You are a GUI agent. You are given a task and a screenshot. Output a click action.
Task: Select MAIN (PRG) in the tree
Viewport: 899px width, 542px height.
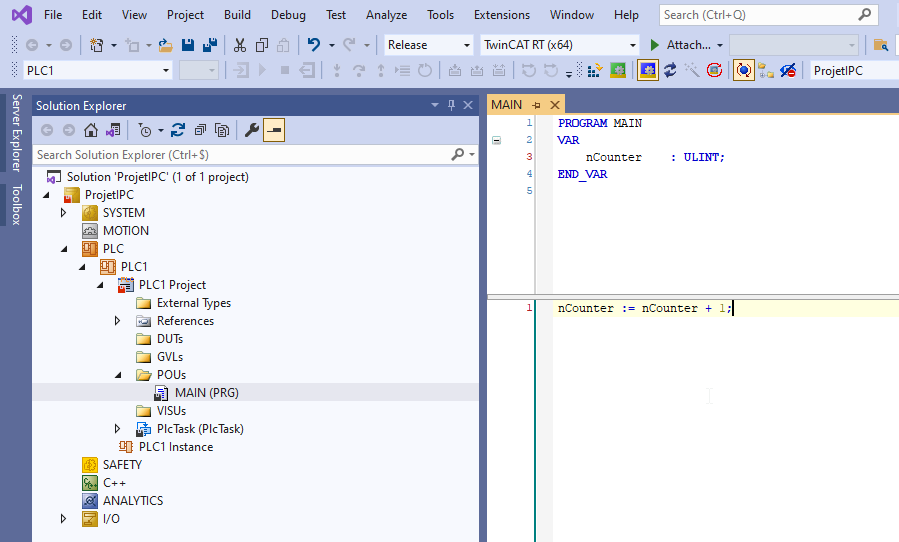pyautogui.click(x=206, y=393)
